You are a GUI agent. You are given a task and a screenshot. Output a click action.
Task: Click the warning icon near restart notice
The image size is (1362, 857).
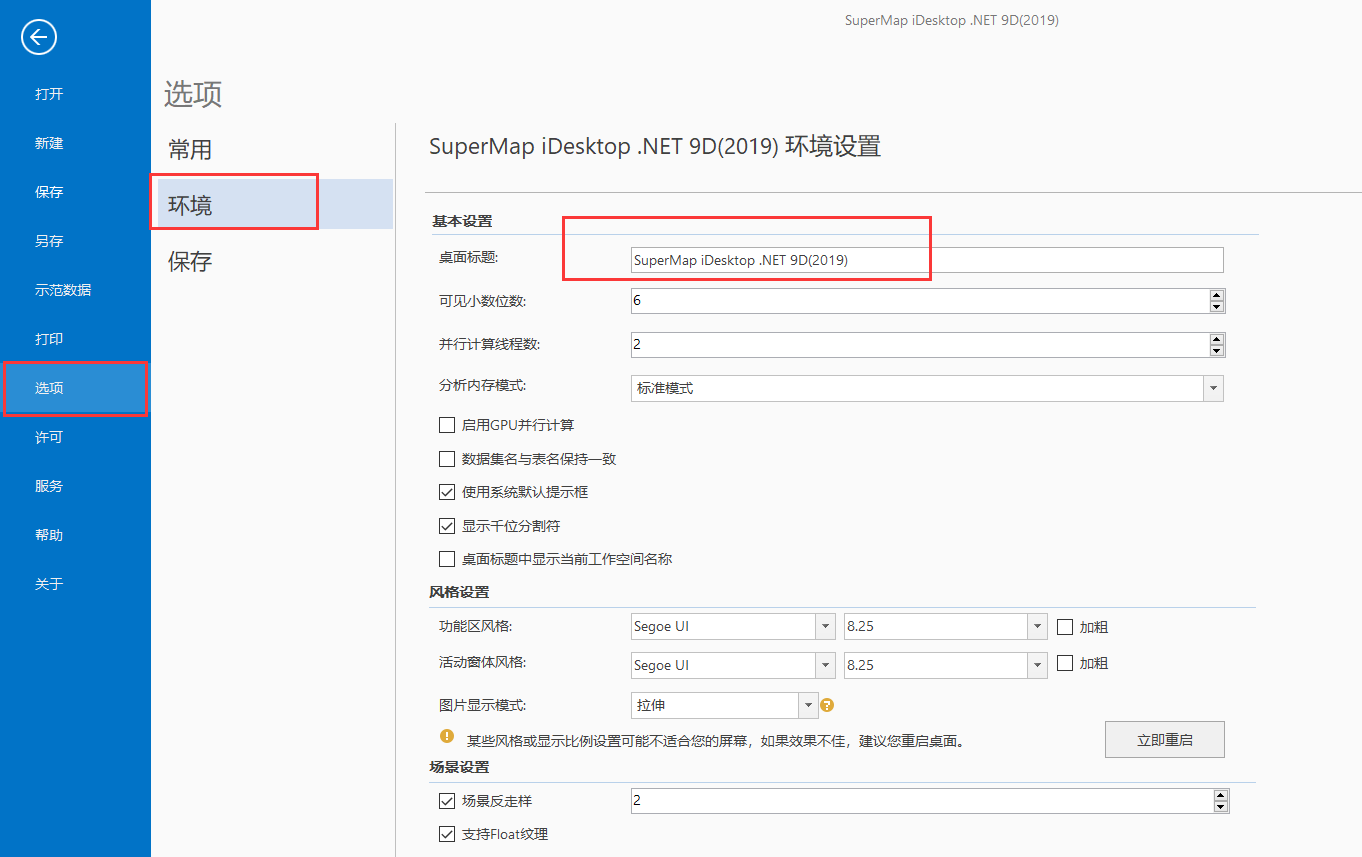pos(447,737)
